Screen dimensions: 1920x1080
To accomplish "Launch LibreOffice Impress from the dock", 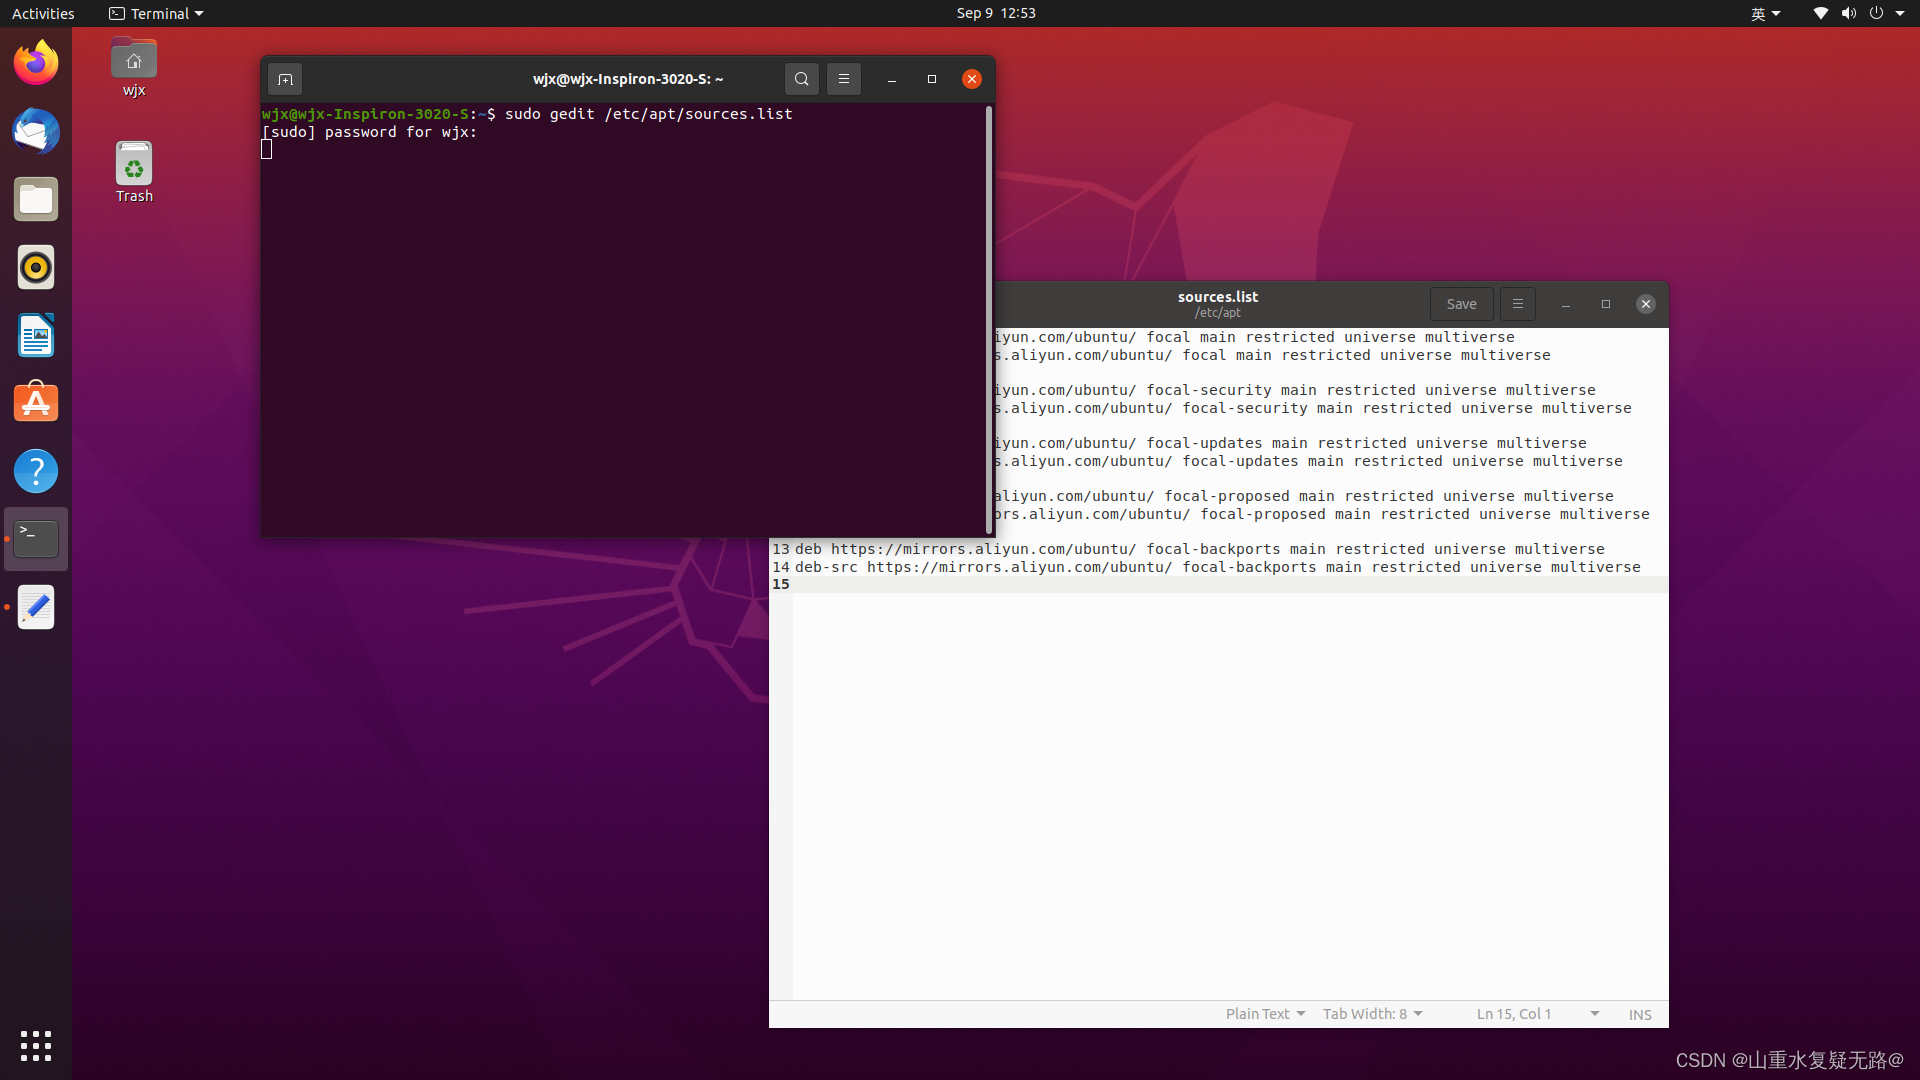I will (x=36, y=335).
